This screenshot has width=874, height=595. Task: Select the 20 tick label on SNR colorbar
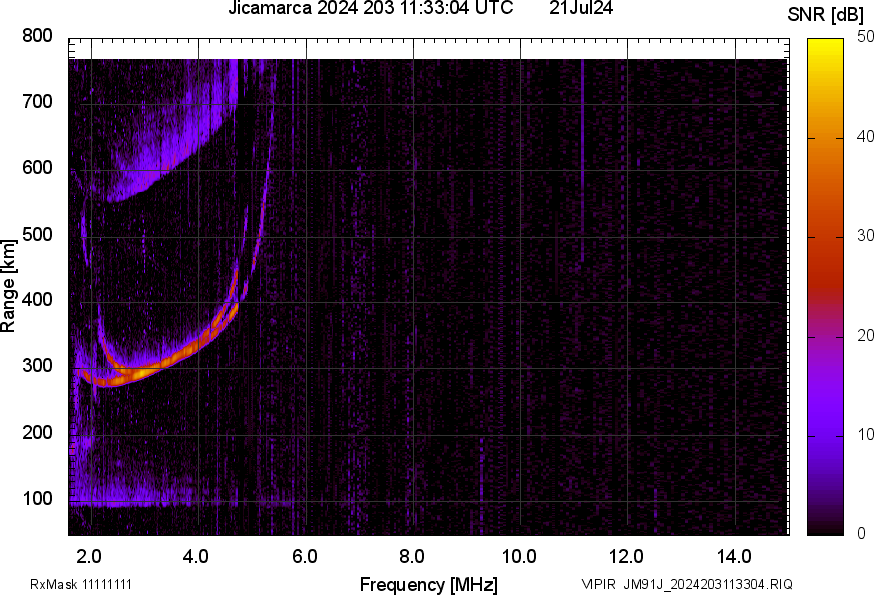point(865,335)
